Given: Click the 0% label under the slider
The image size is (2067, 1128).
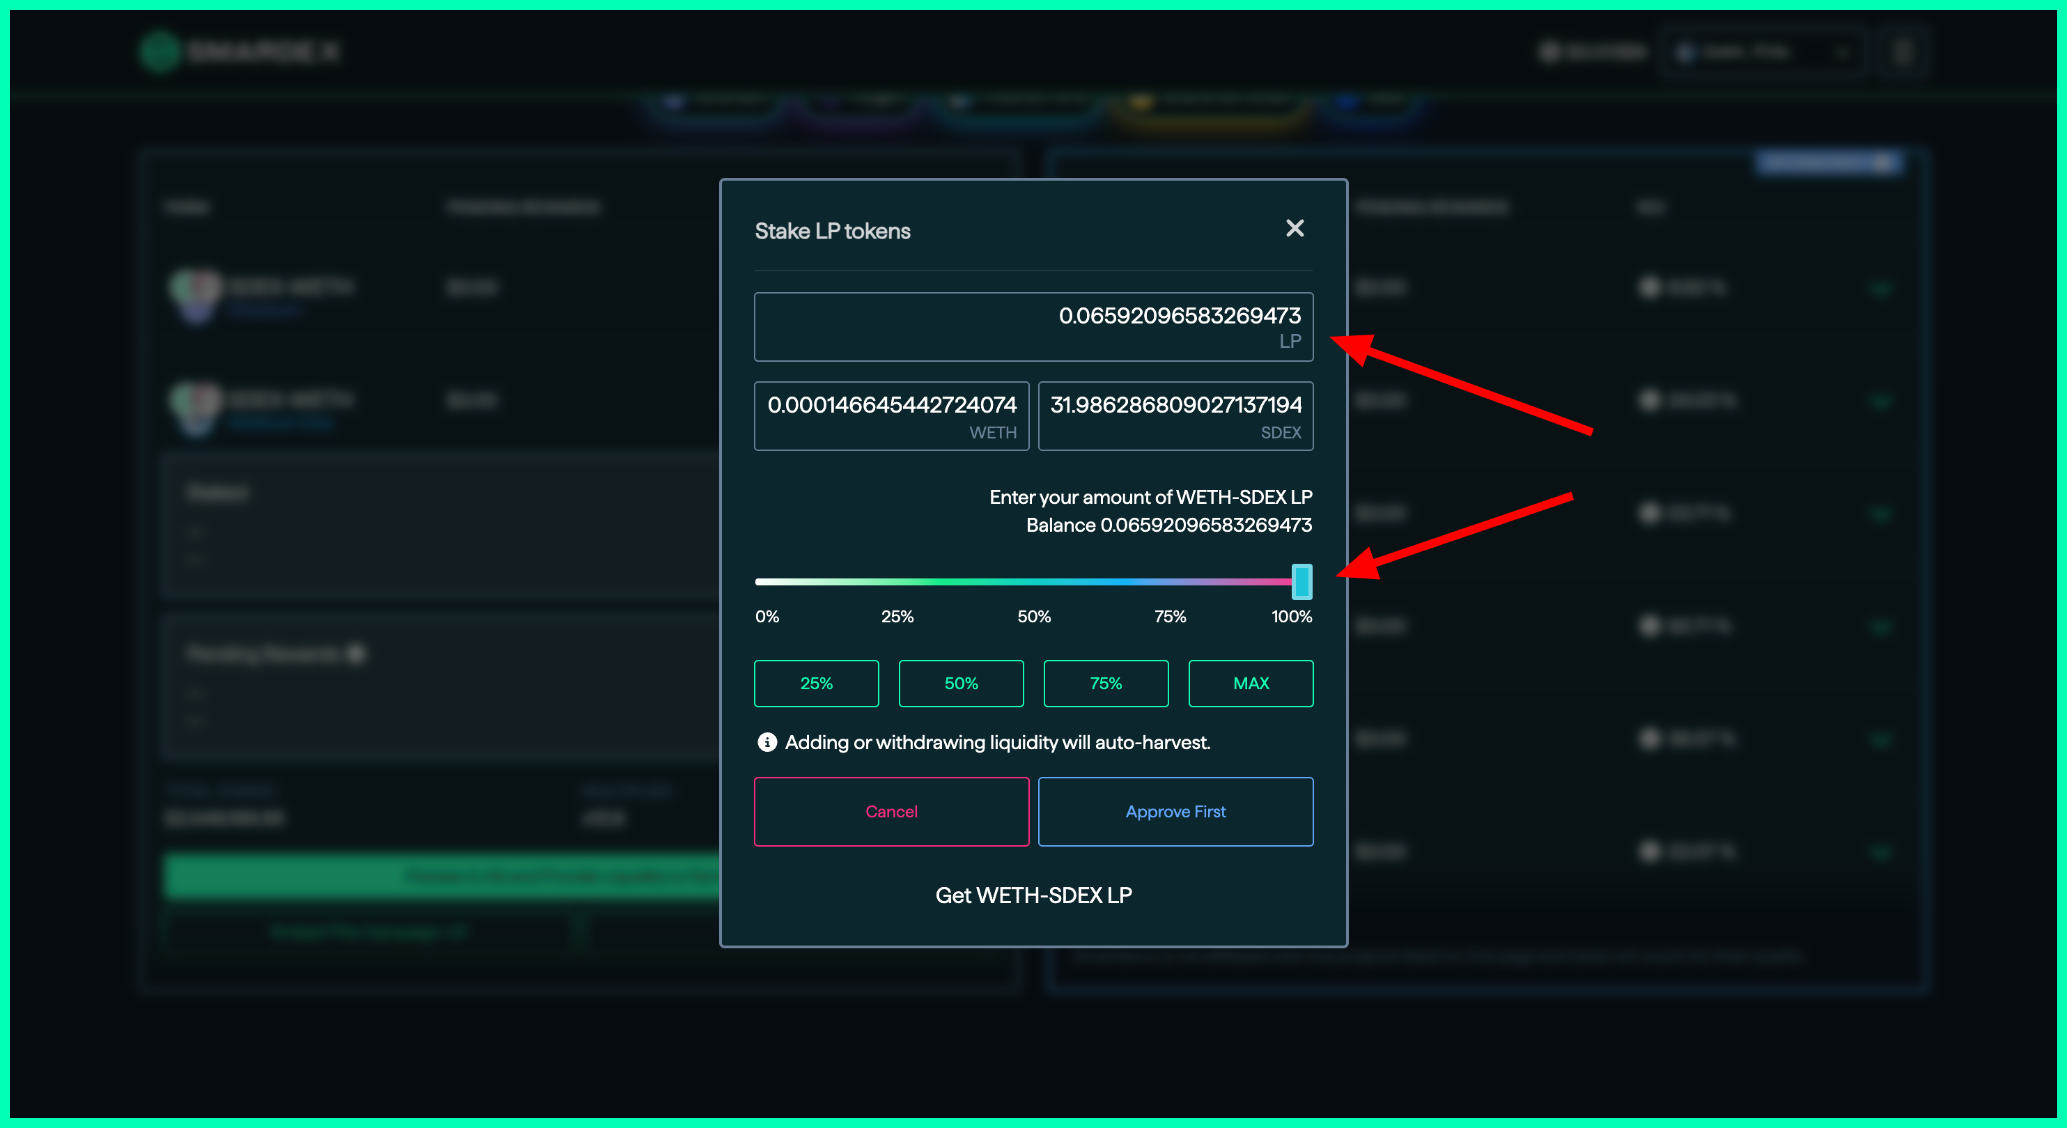Looking at the screenshot, I should click(x=767, y=617).
